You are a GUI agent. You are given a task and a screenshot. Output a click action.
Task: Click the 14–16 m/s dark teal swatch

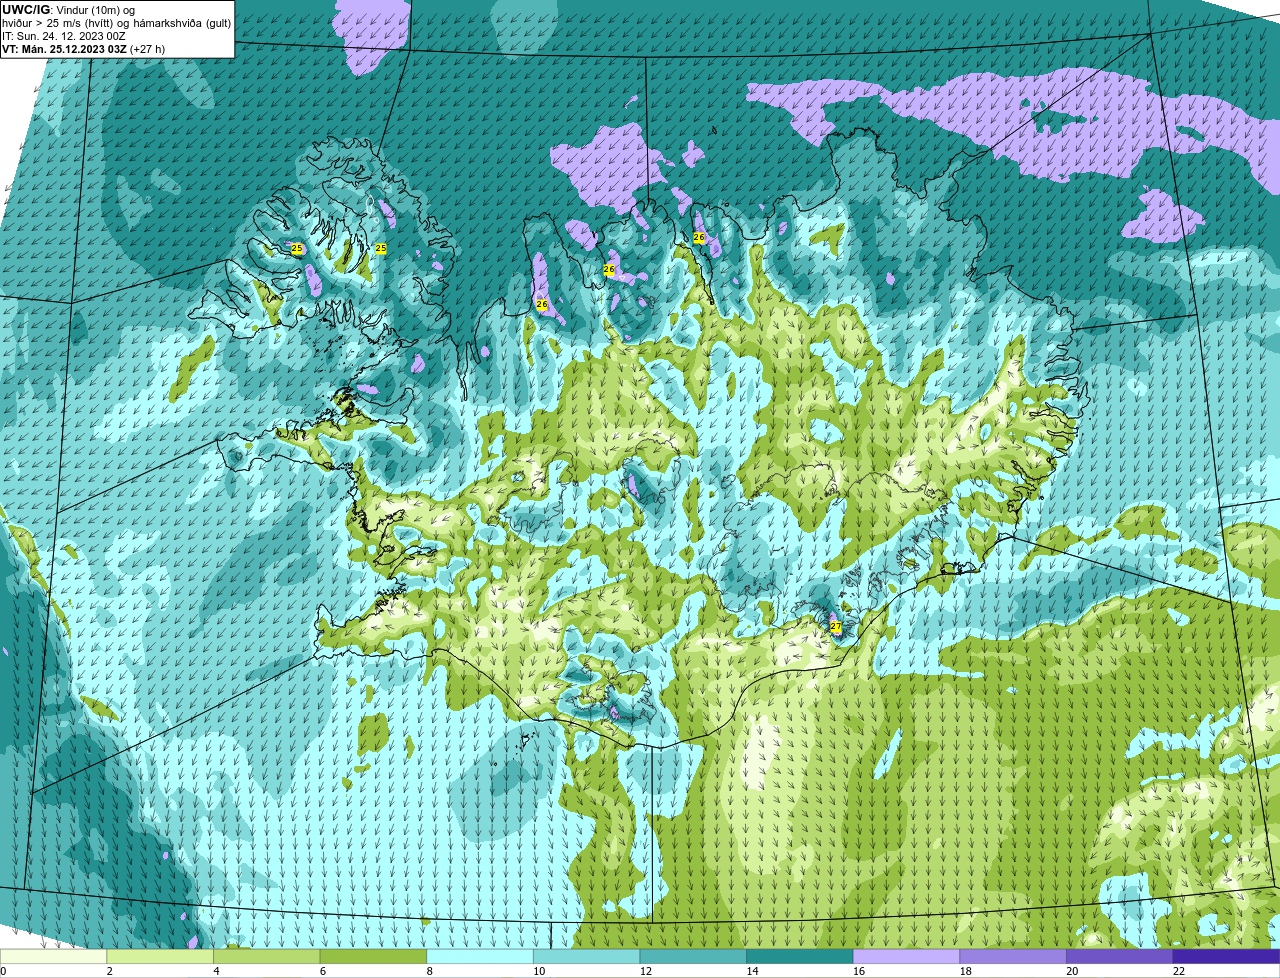pos(800,957)
